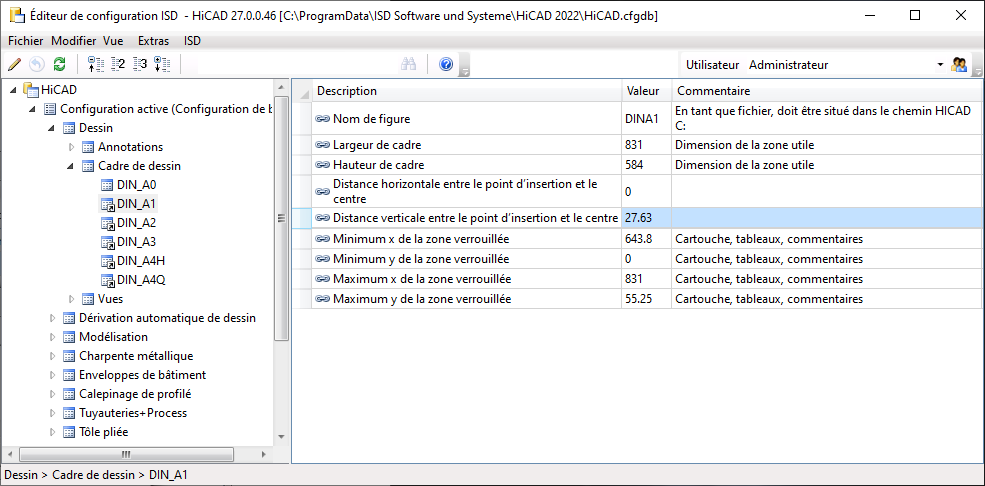Expand the Tôle pliée node
The image size is (985, 486).
coord(52,432)
